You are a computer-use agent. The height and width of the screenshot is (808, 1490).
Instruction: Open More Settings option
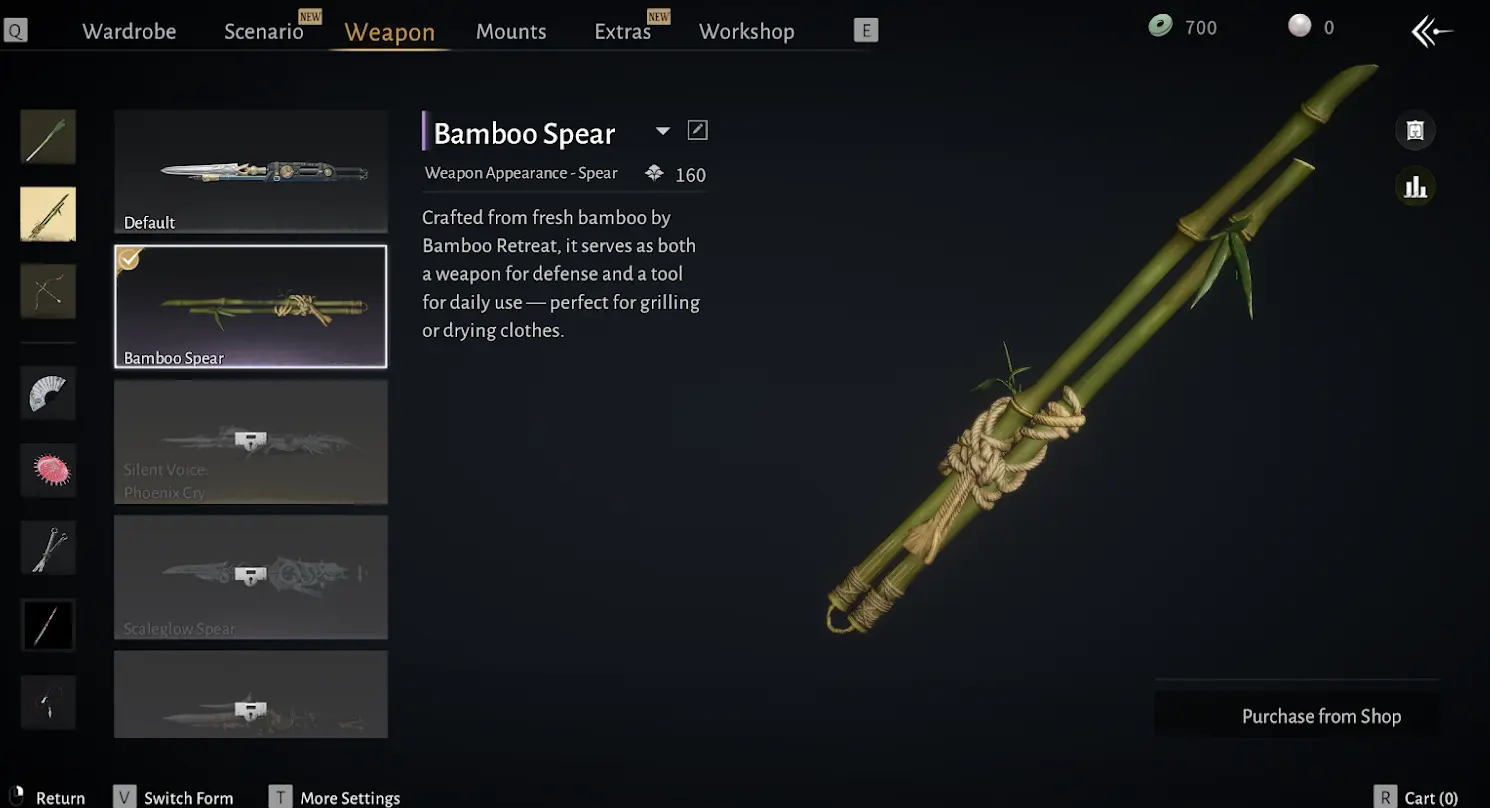tap(336, 797)
